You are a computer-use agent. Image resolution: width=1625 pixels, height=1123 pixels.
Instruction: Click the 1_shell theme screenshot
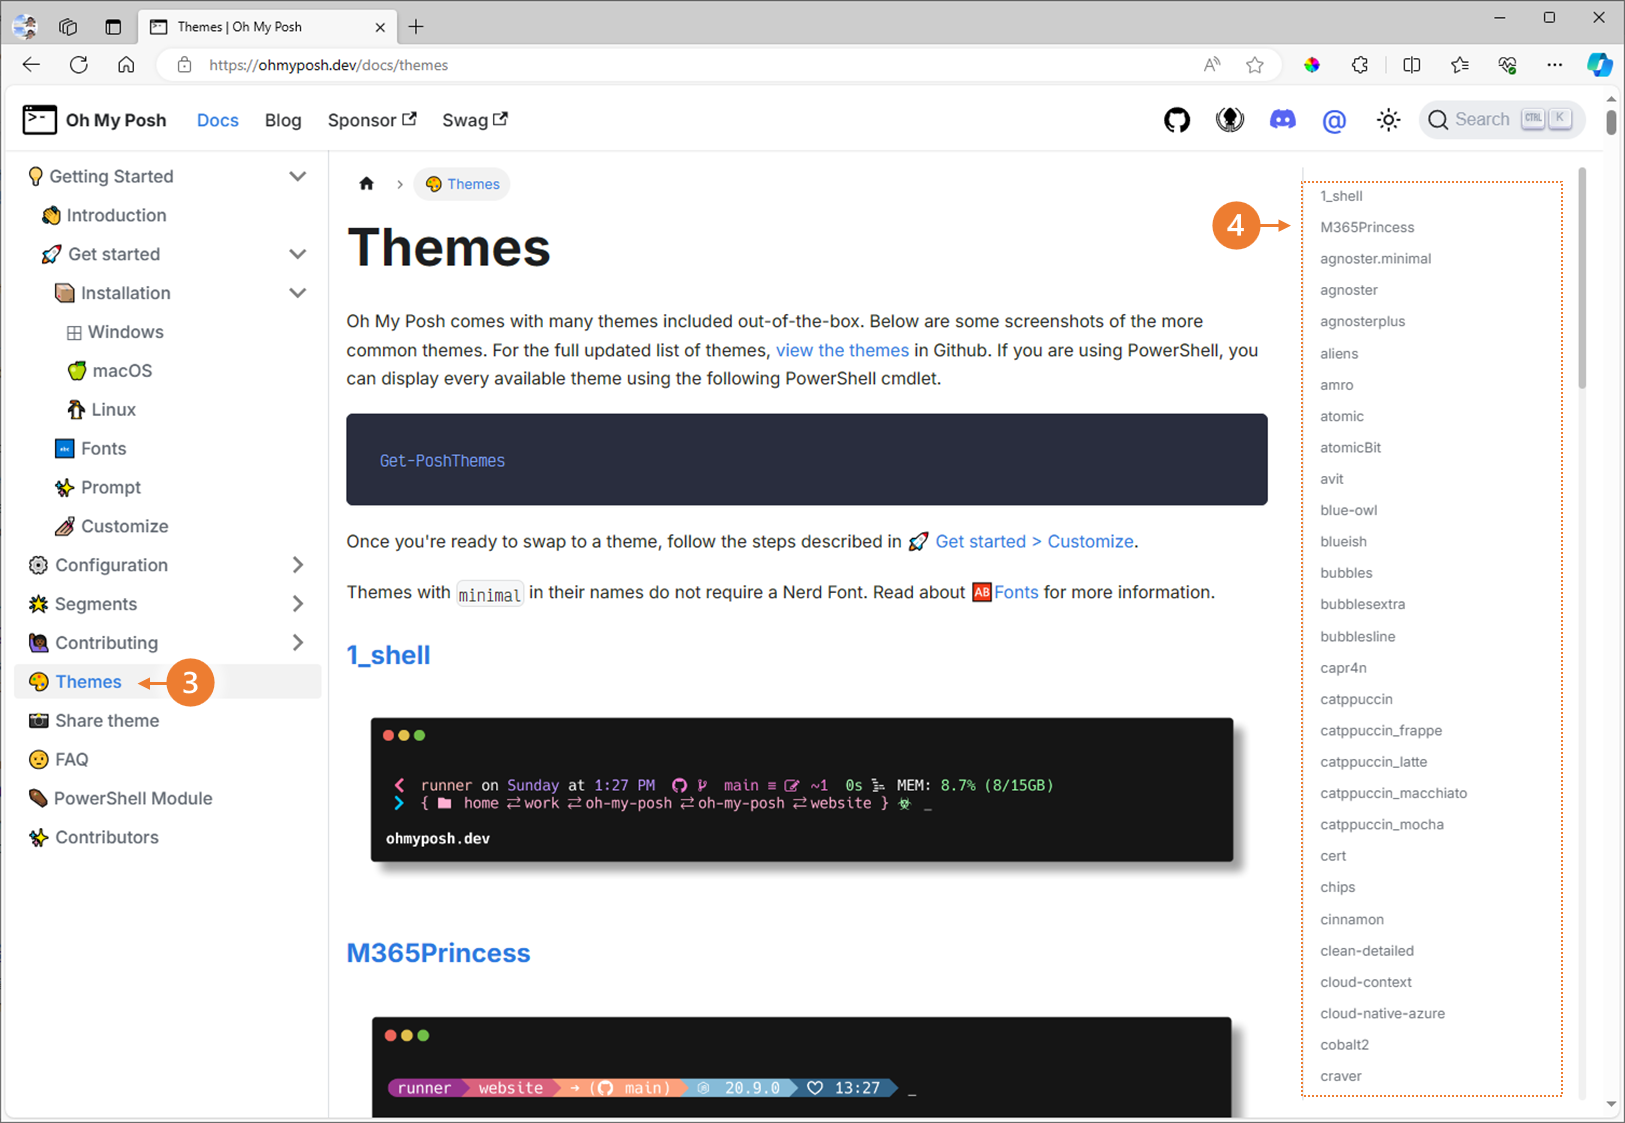[x=802, y=789]
